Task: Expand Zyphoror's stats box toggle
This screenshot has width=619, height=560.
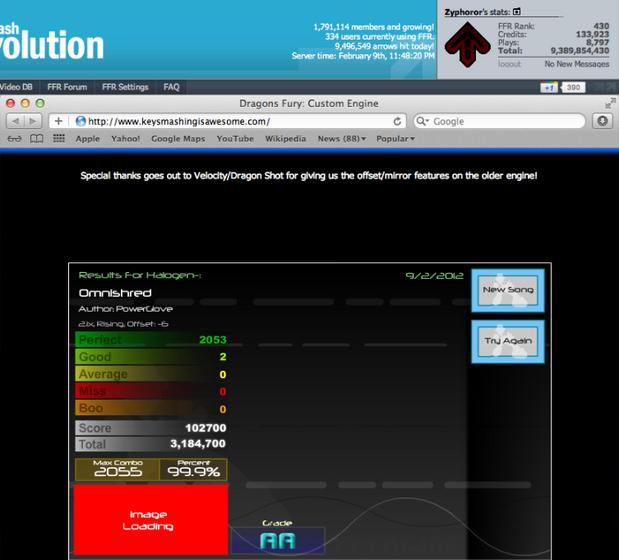Action: pos(516,12)
